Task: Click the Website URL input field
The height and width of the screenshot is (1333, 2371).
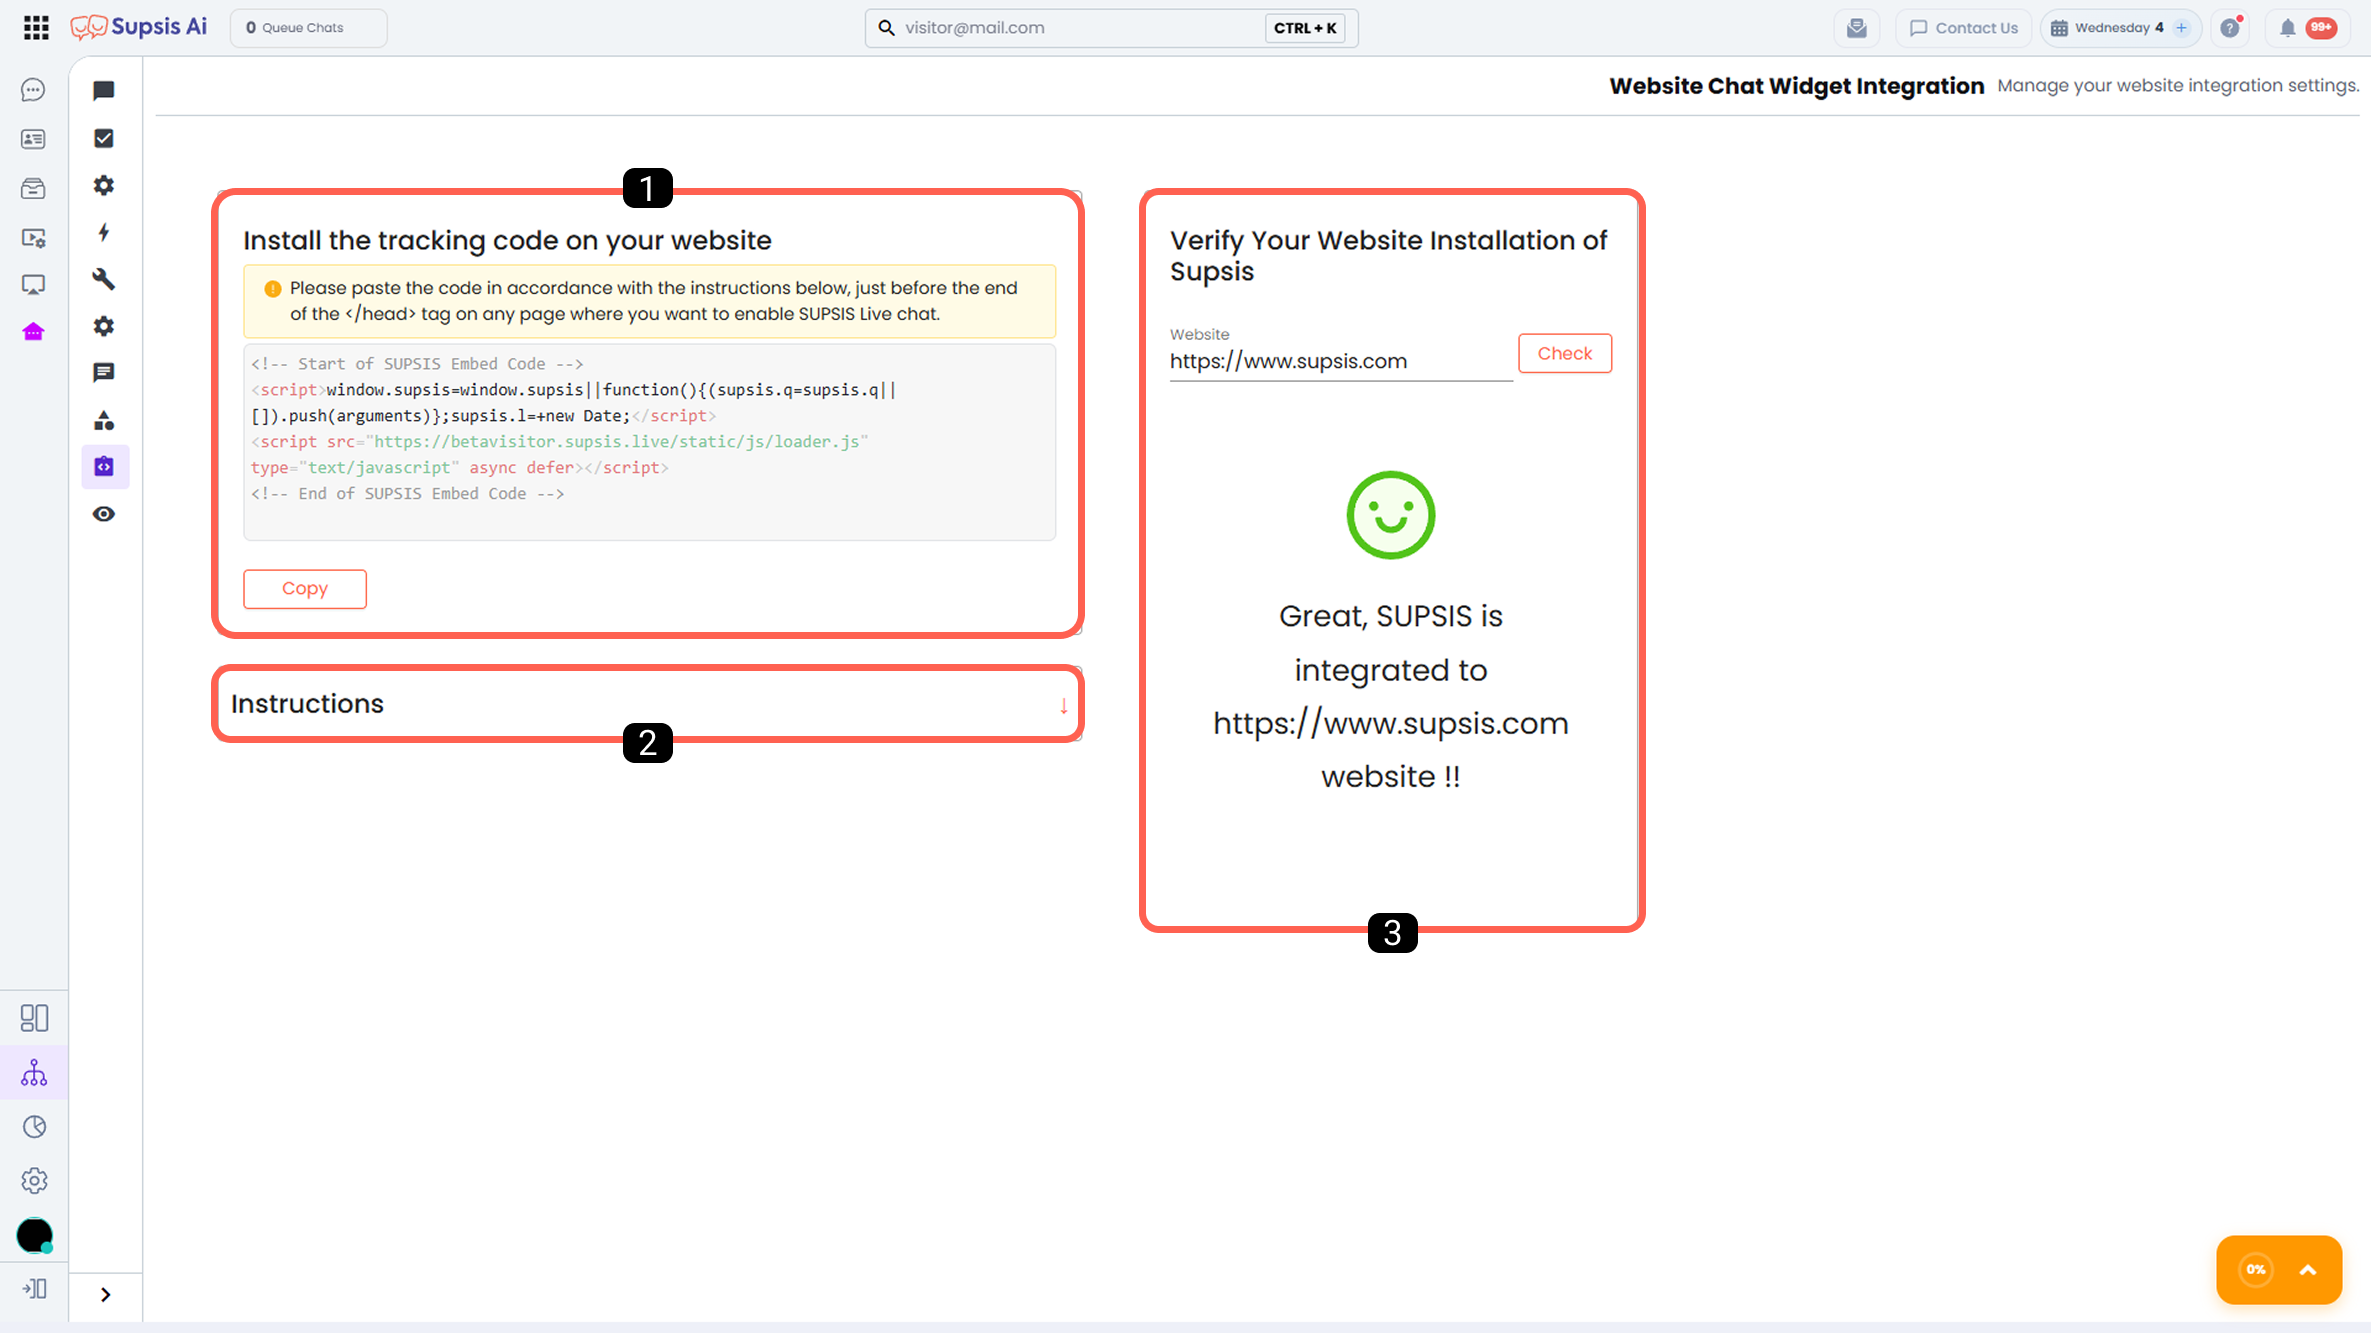Action: point(1341,361)
